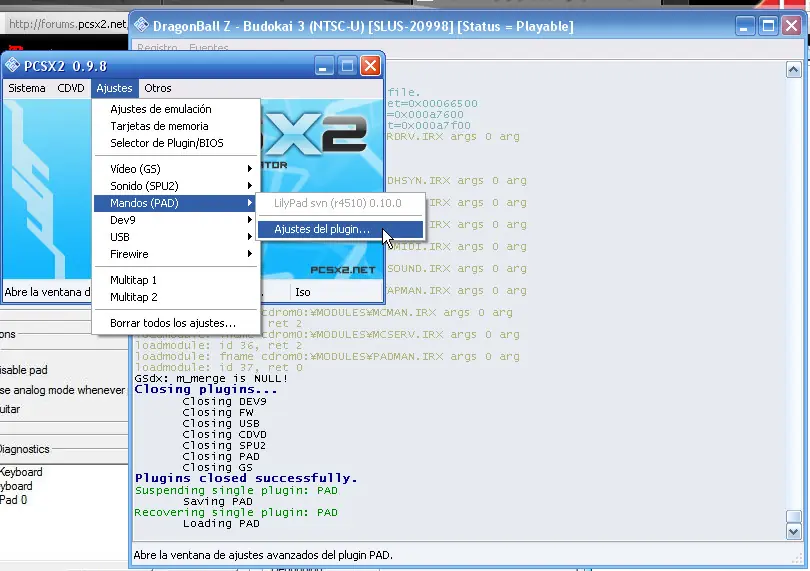Minimize the PCSX2 0.9.8 window
Screen dimensions: 810x571
(x=323, y=66)
